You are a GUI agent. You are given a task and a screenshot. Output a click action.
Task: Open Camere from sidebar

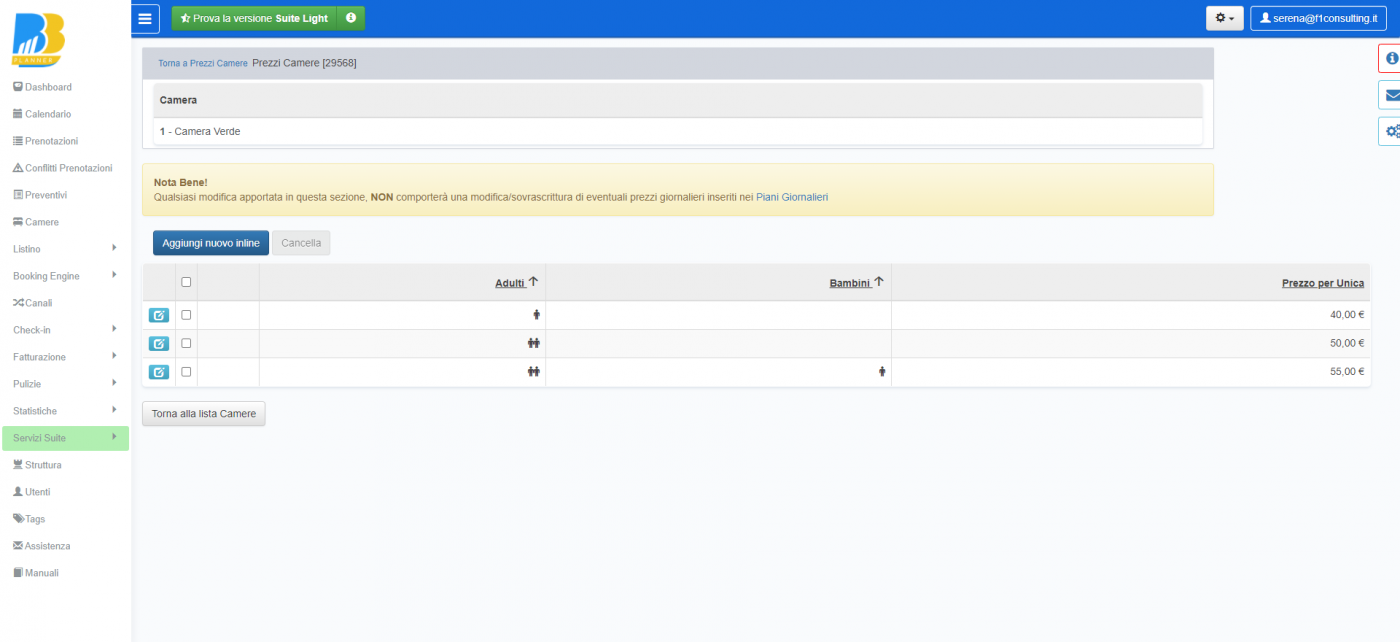(36, 222)
